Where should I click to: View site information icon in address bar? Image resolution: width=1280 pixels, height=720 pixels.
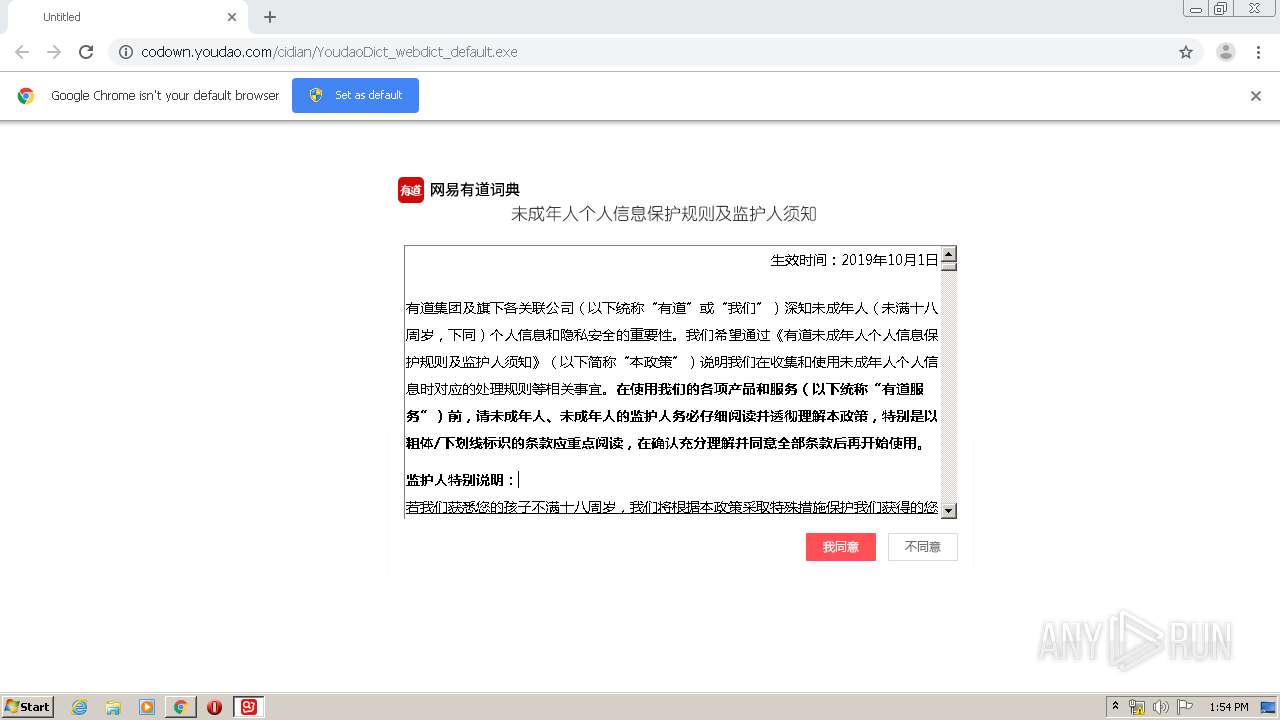click(126, 52)
